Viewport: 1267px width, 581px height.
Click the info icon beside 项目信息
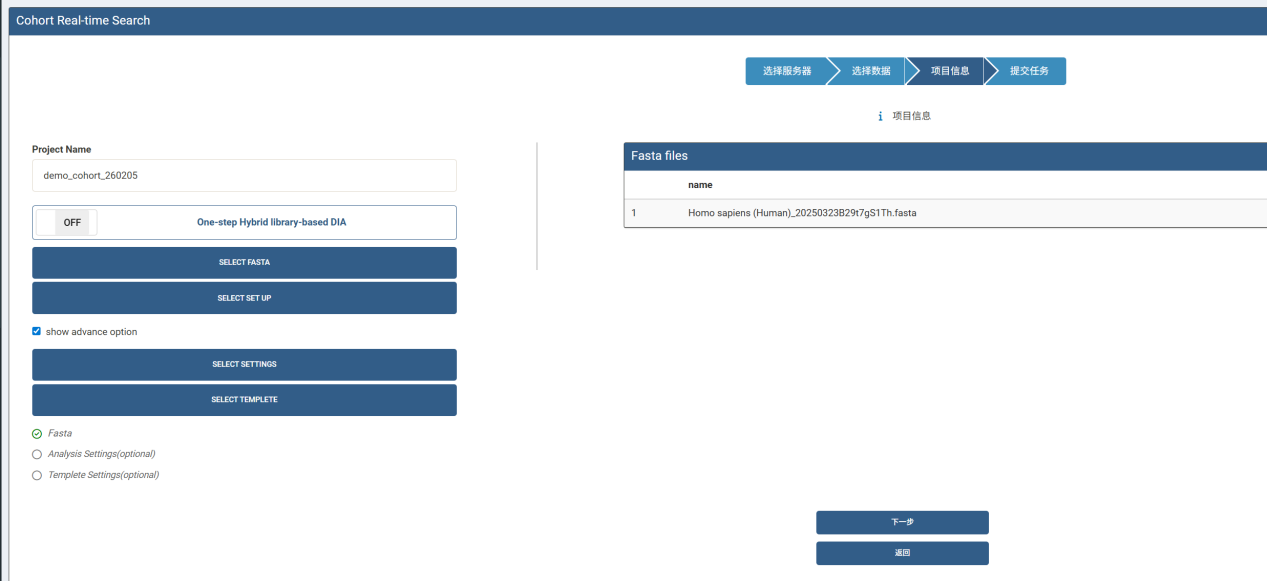coord(880,116)
